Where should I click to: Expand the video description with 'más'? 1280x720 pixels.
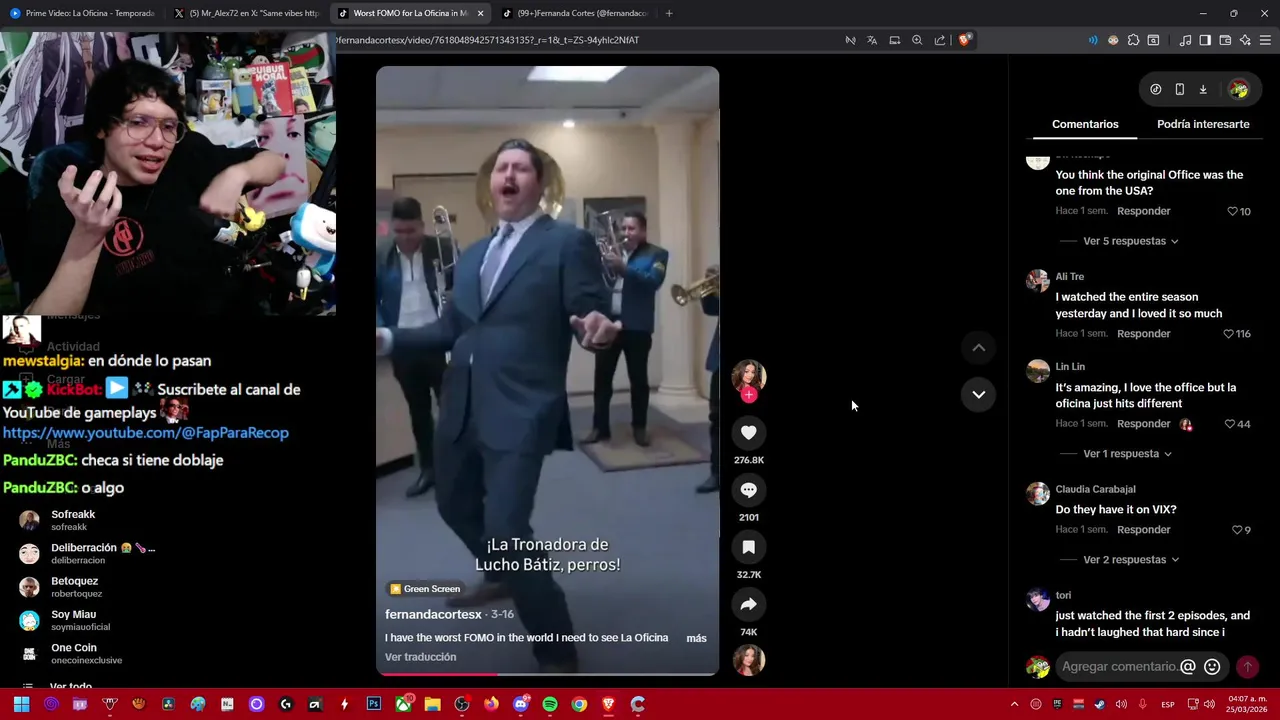click(696, 638)
